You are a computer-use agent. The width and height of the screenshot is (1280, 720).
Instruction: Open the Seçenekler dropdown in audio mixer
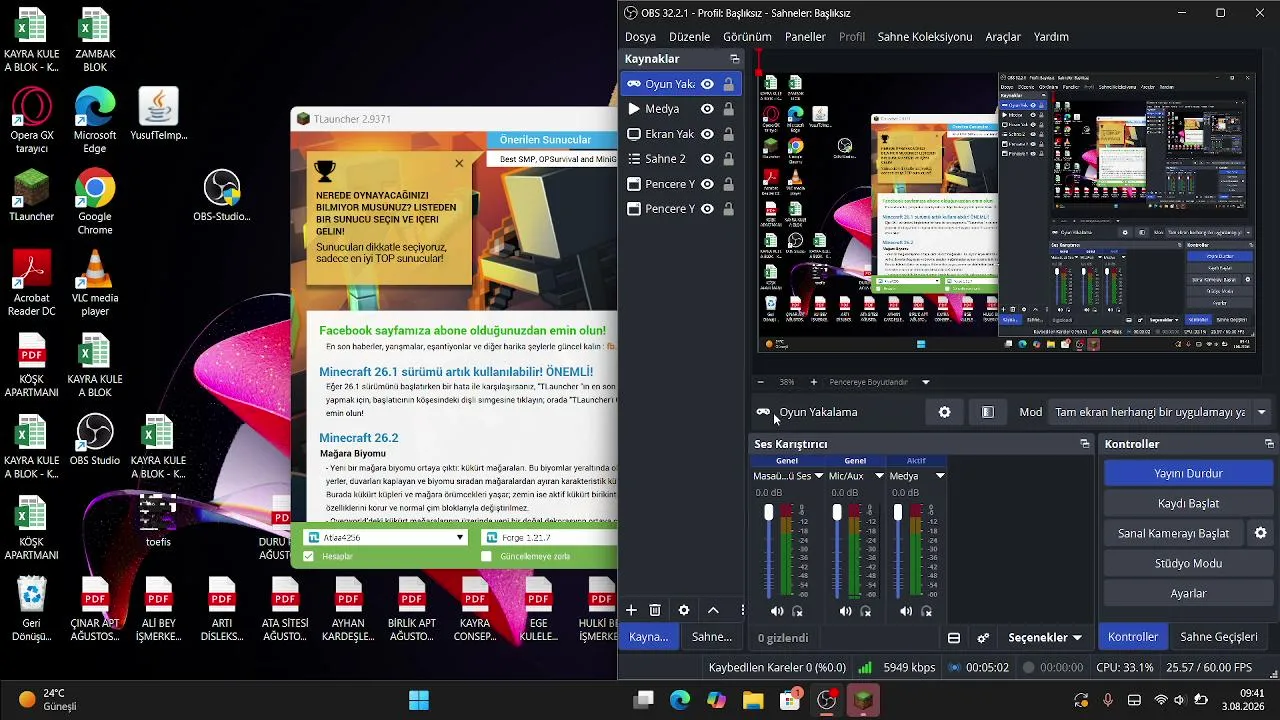click(1045, 638)
